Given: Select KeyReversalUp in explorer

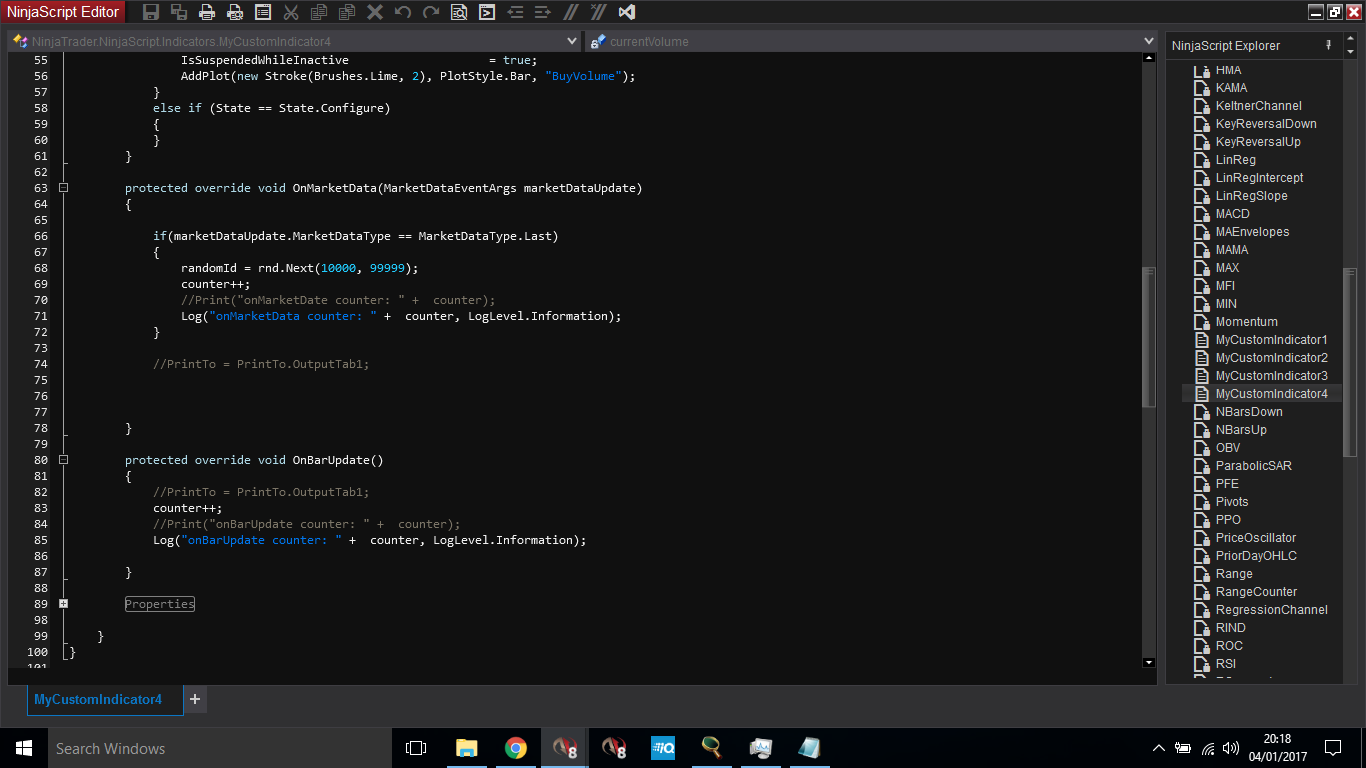Looking at the screenshot, I should (1258, 142).
